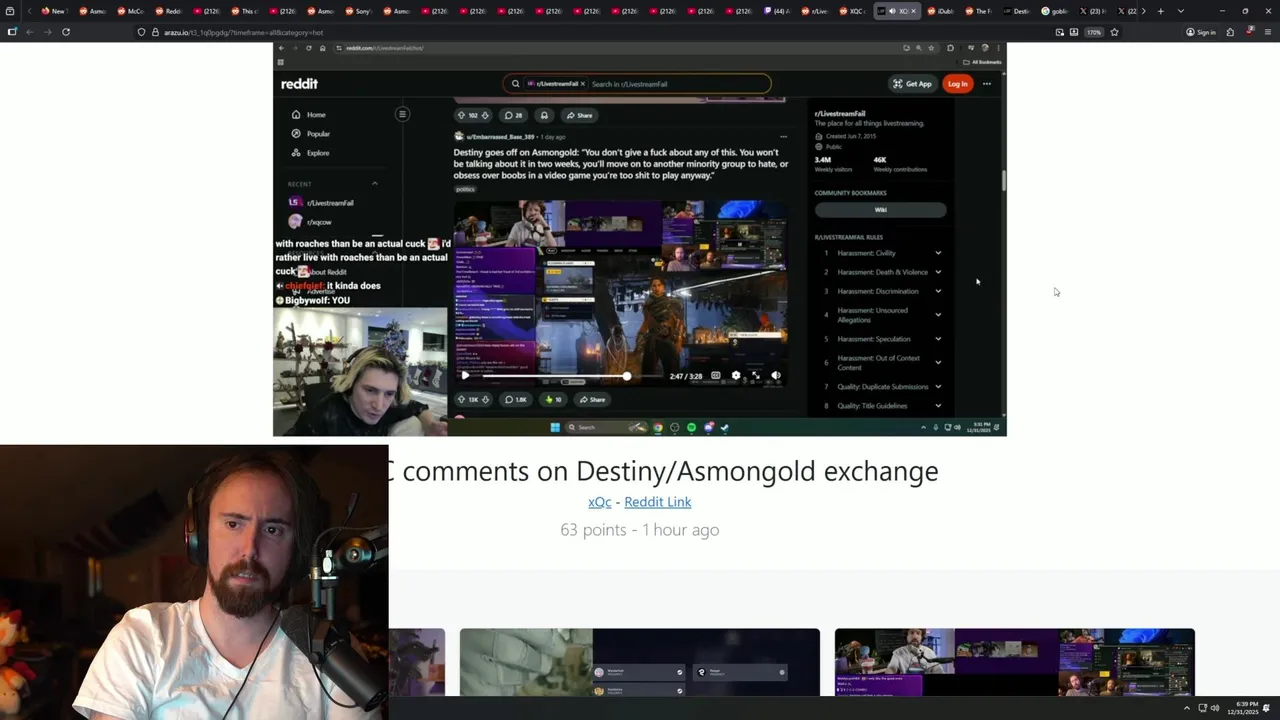Screen dimensions: 1280x720
Task: Click Sign in in the browser toolbar
Action: pos(1201,32)
